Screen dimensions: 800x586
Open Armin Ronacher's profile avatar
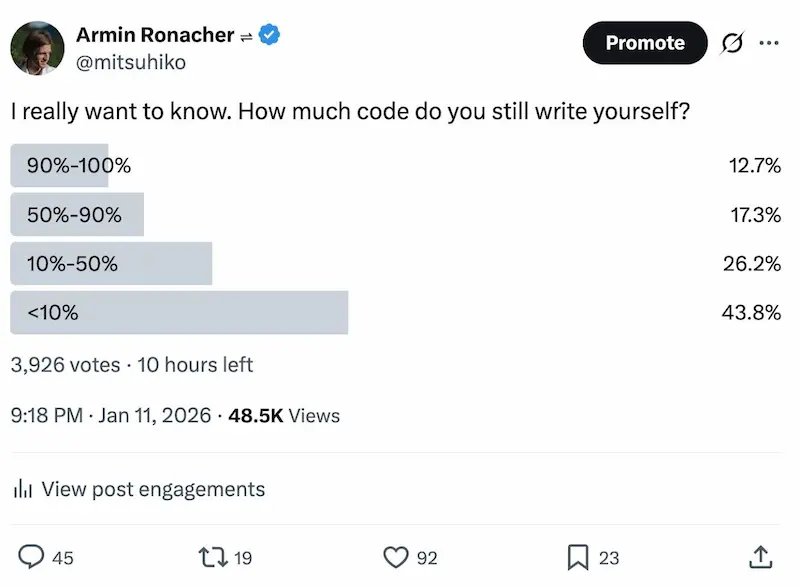pos(37,47)
